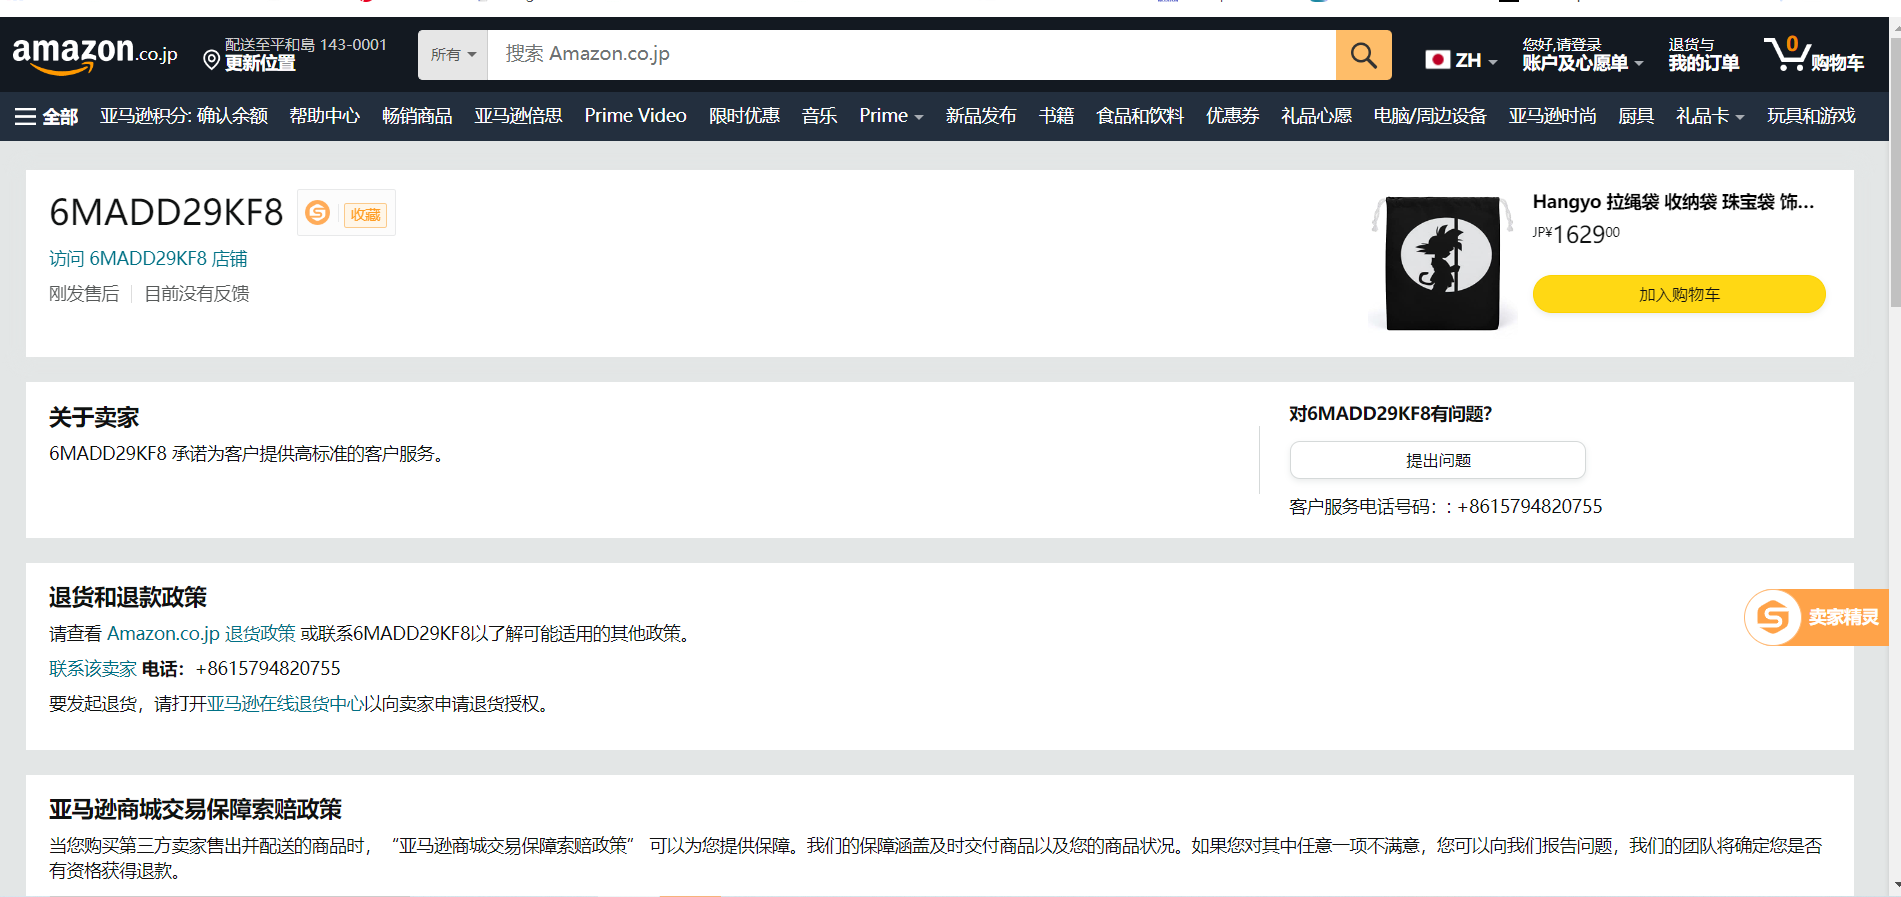
Task: Expand the Prime navigation dropdown
Action: point(891,116)
